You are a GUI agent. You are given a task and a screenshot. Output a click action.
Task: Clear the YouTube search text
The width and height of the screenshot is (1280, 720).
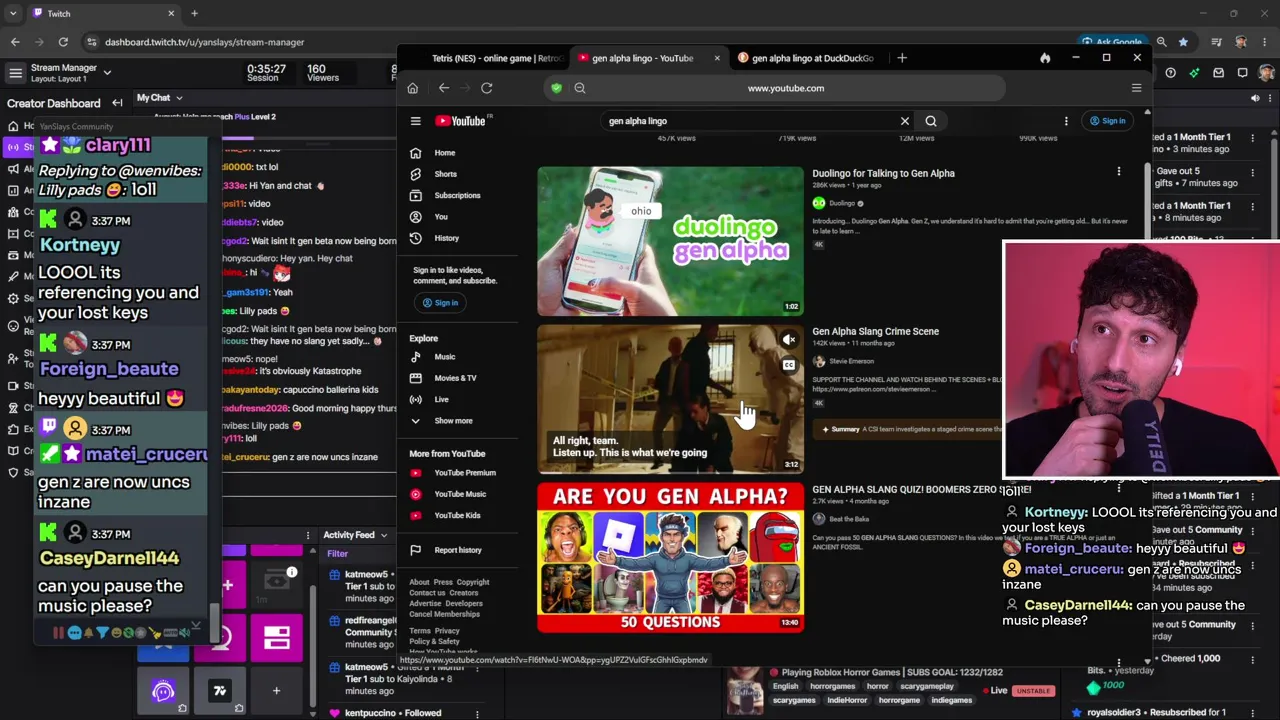pos(905,121)
